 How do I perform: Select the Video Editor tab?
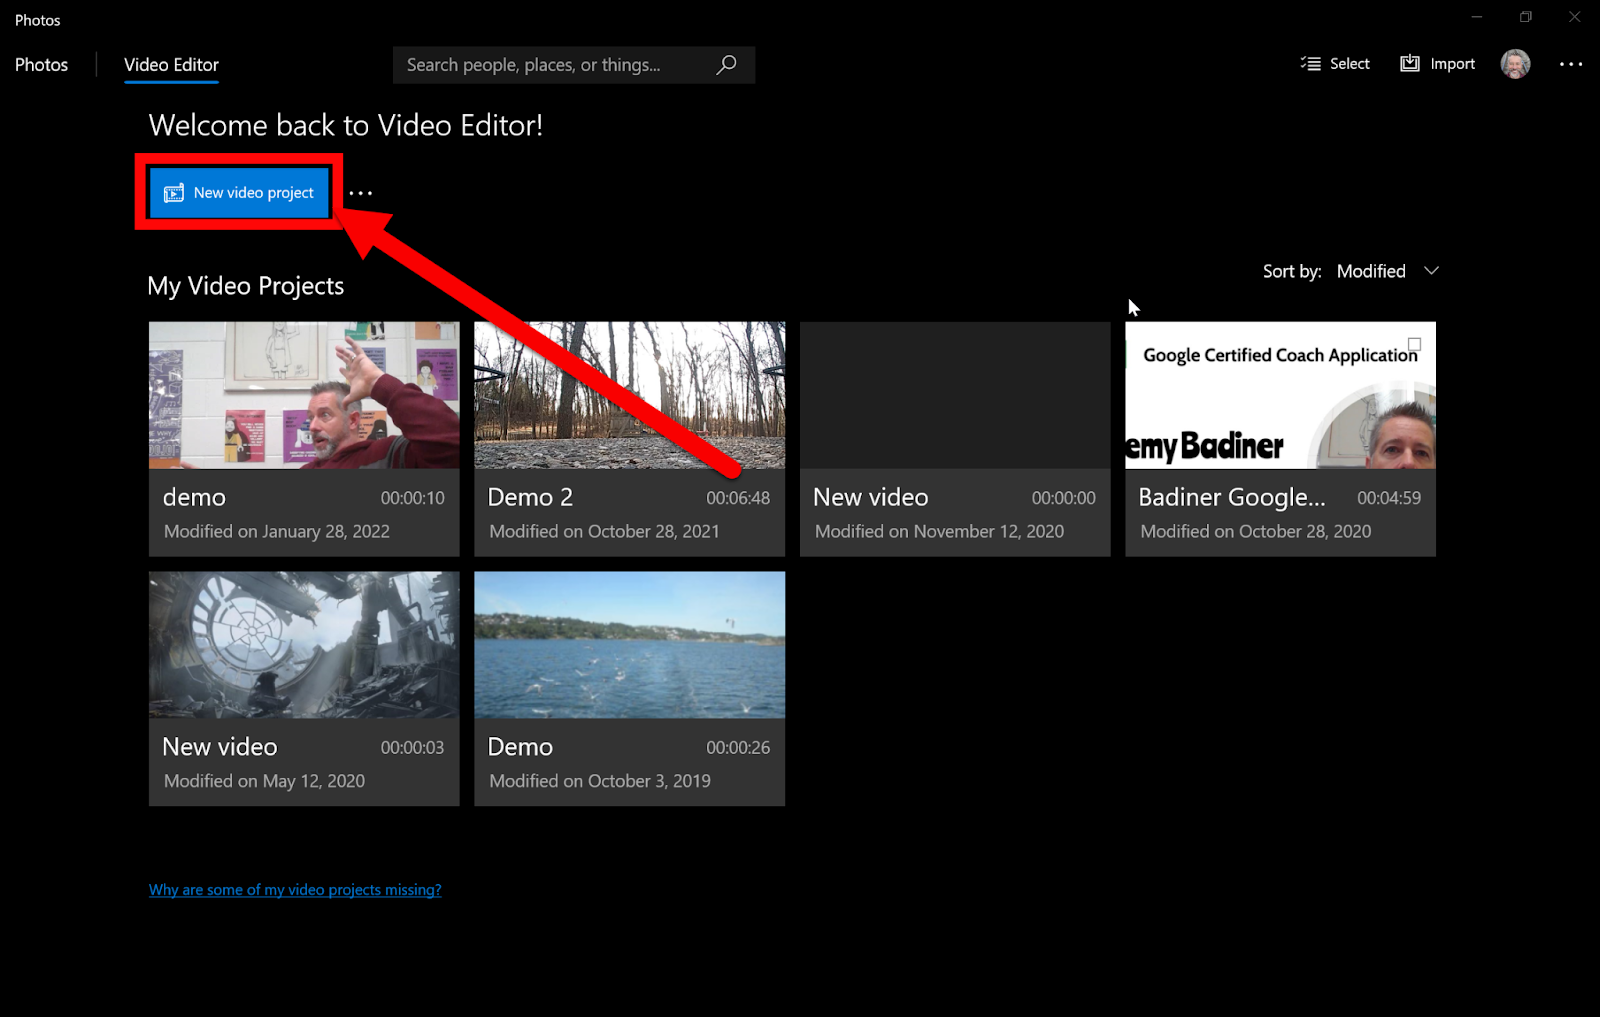point(171,65)
